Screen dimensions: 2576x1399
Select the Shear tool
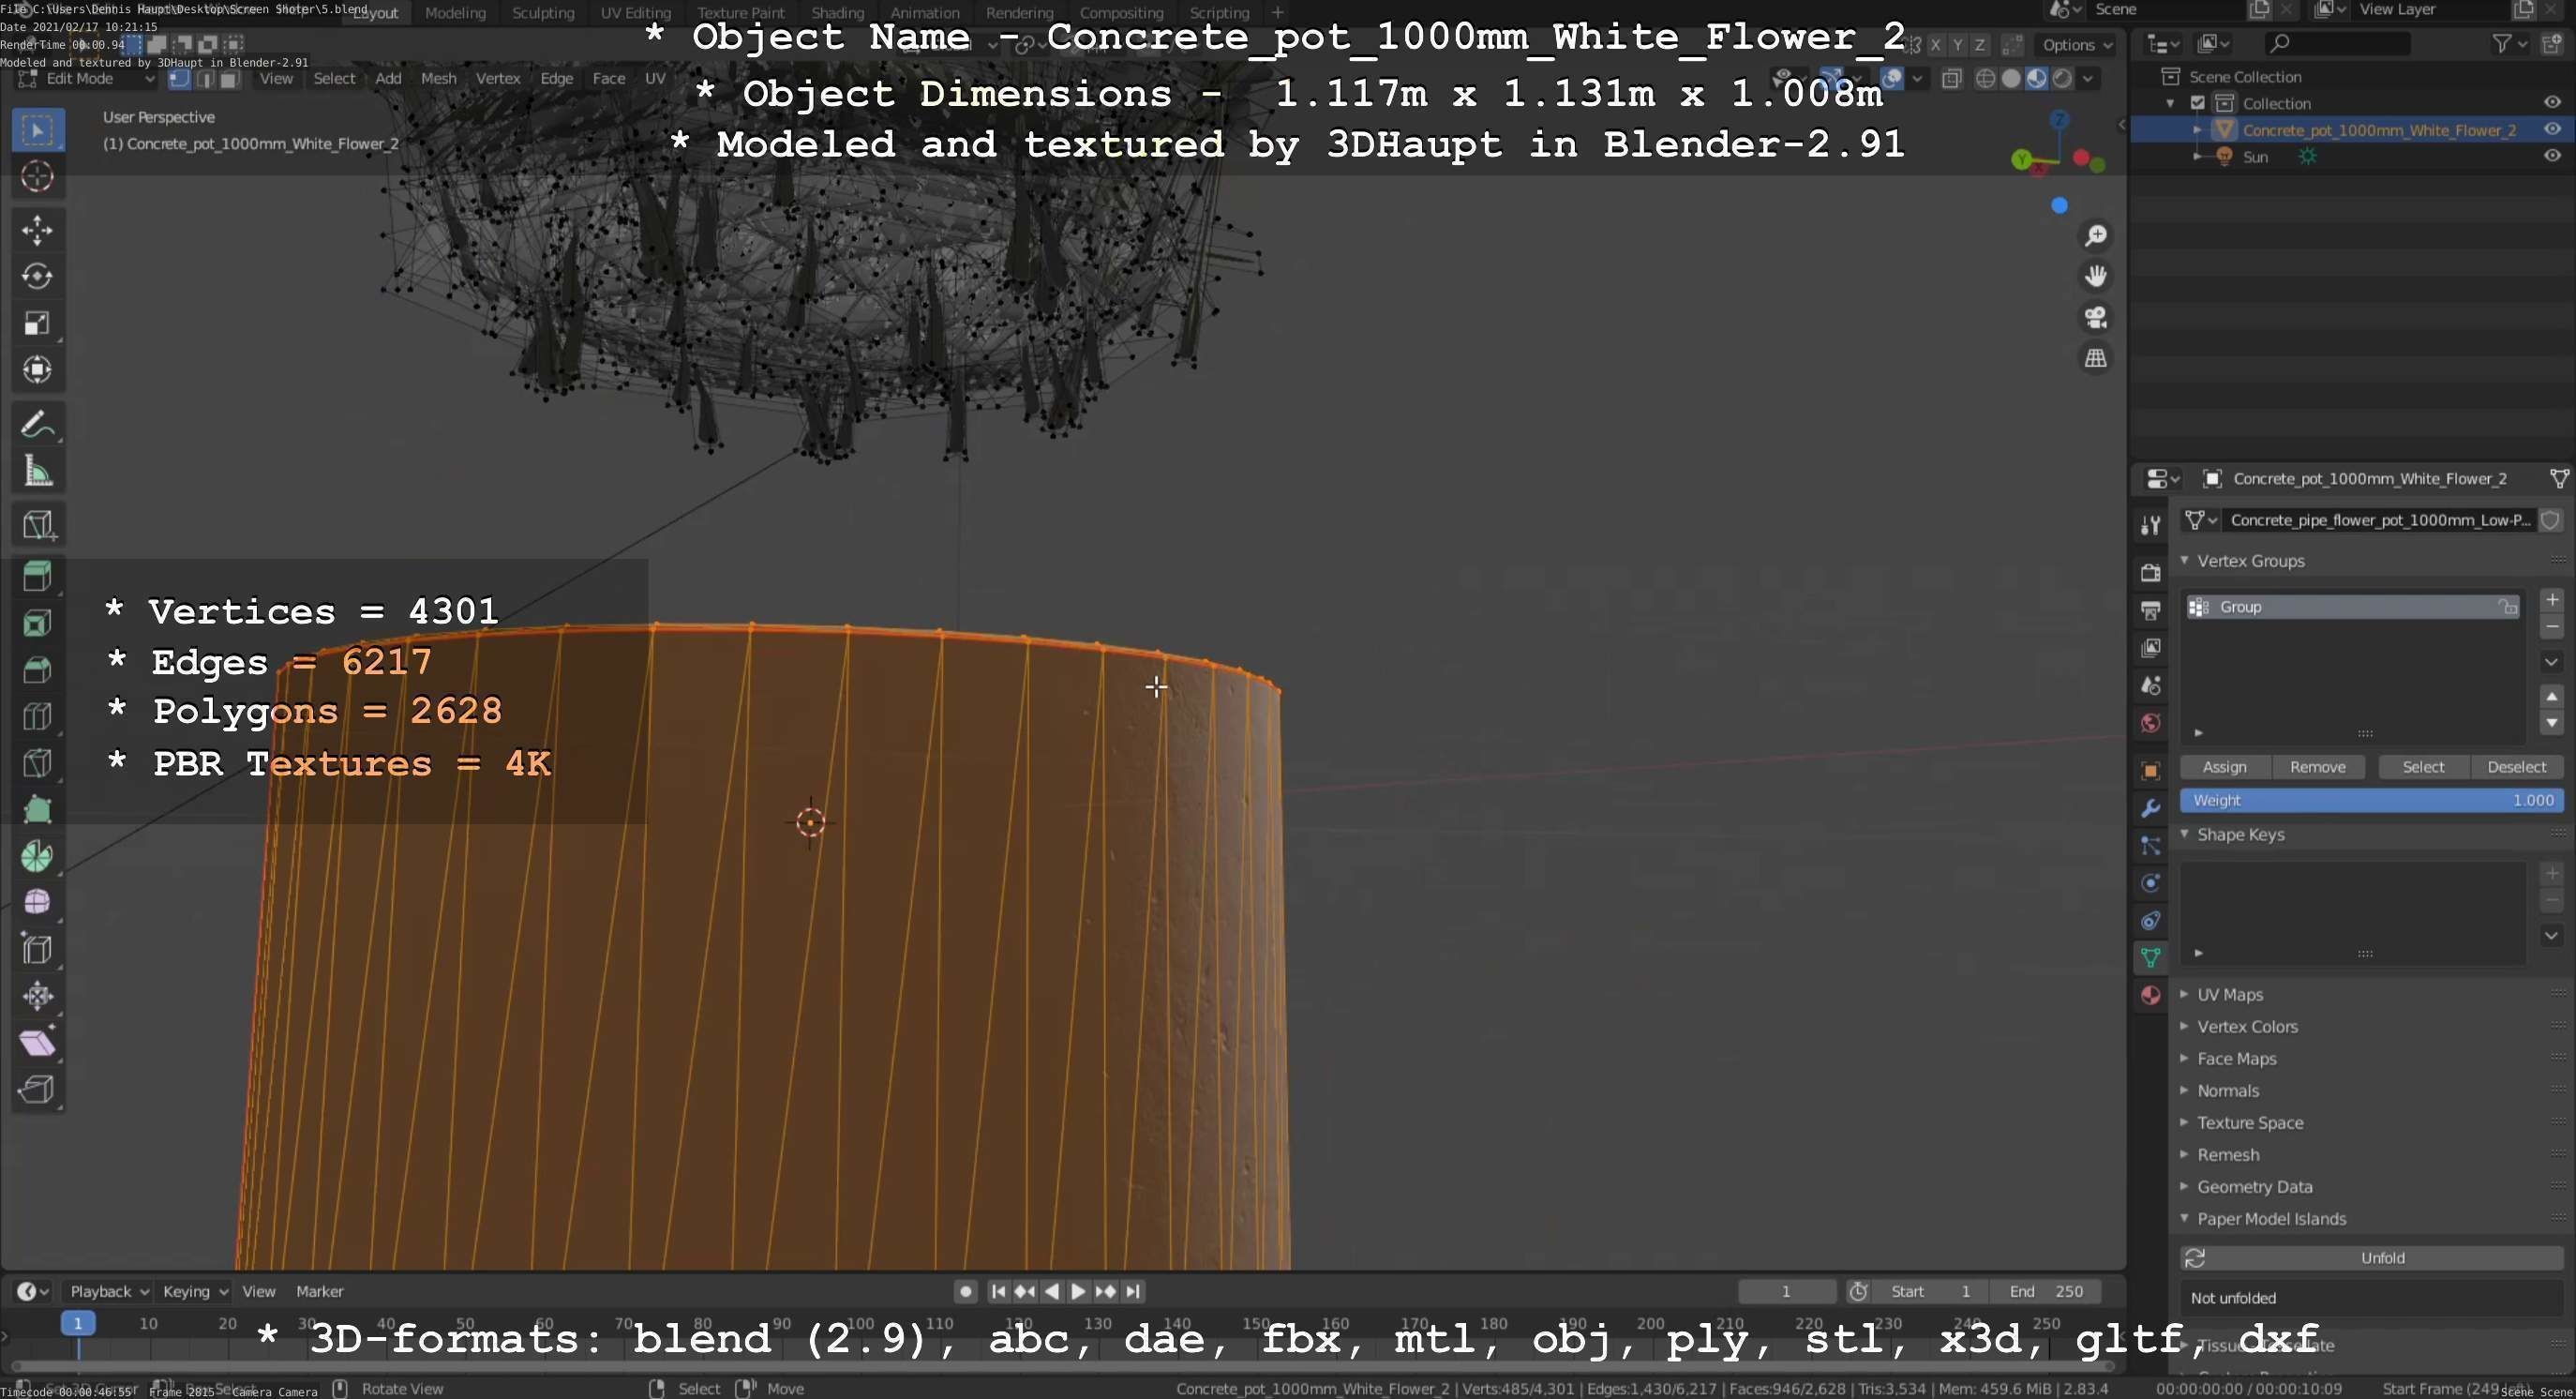click(x=38, y=1042)
